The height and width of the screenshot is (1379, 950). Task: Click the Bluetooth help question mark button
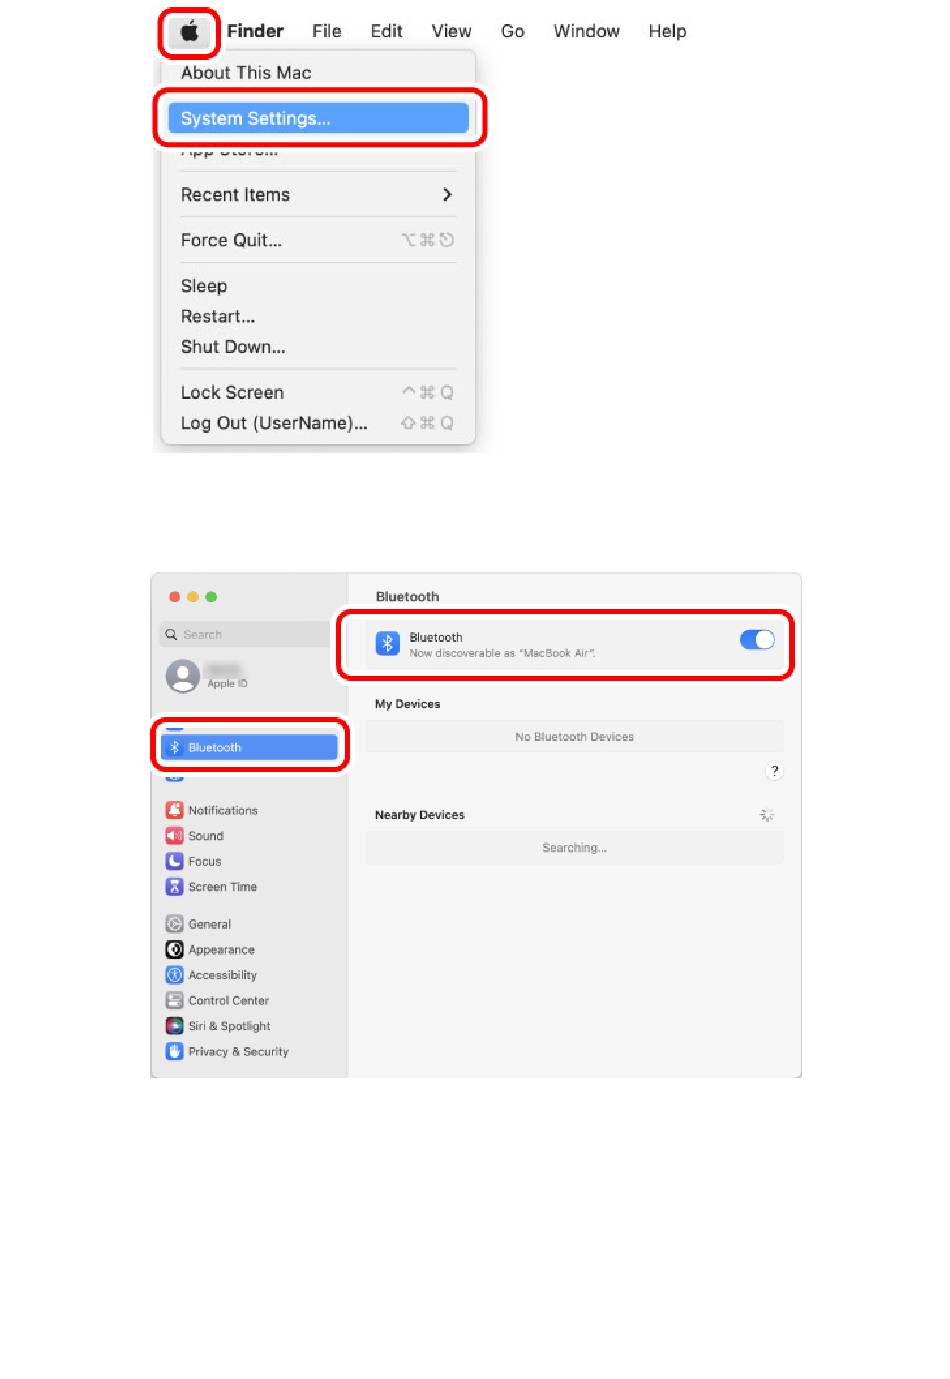click(x=774, y=771)
